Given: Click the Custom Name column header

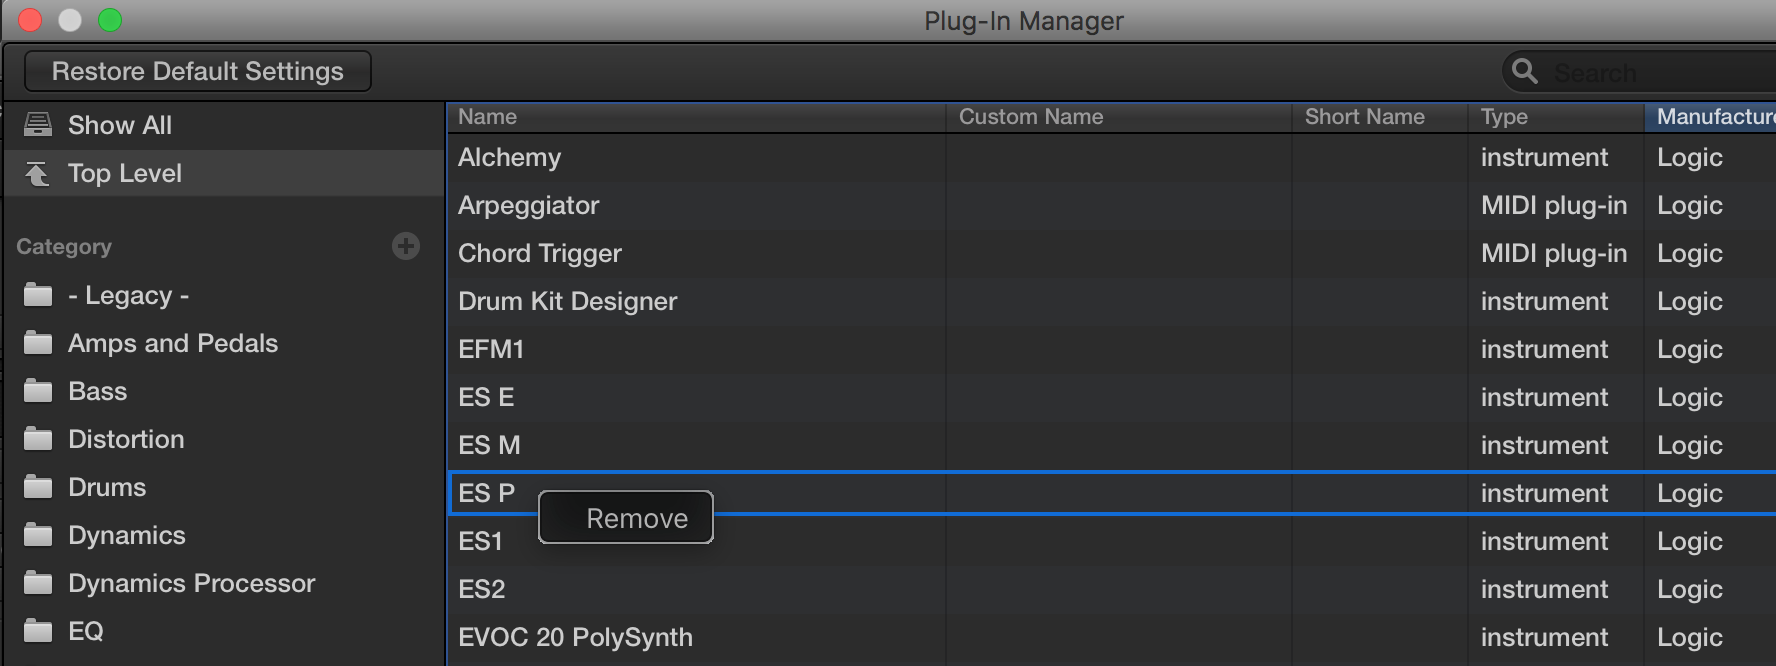Looking at the screenshot, I should coord(1031,117).
